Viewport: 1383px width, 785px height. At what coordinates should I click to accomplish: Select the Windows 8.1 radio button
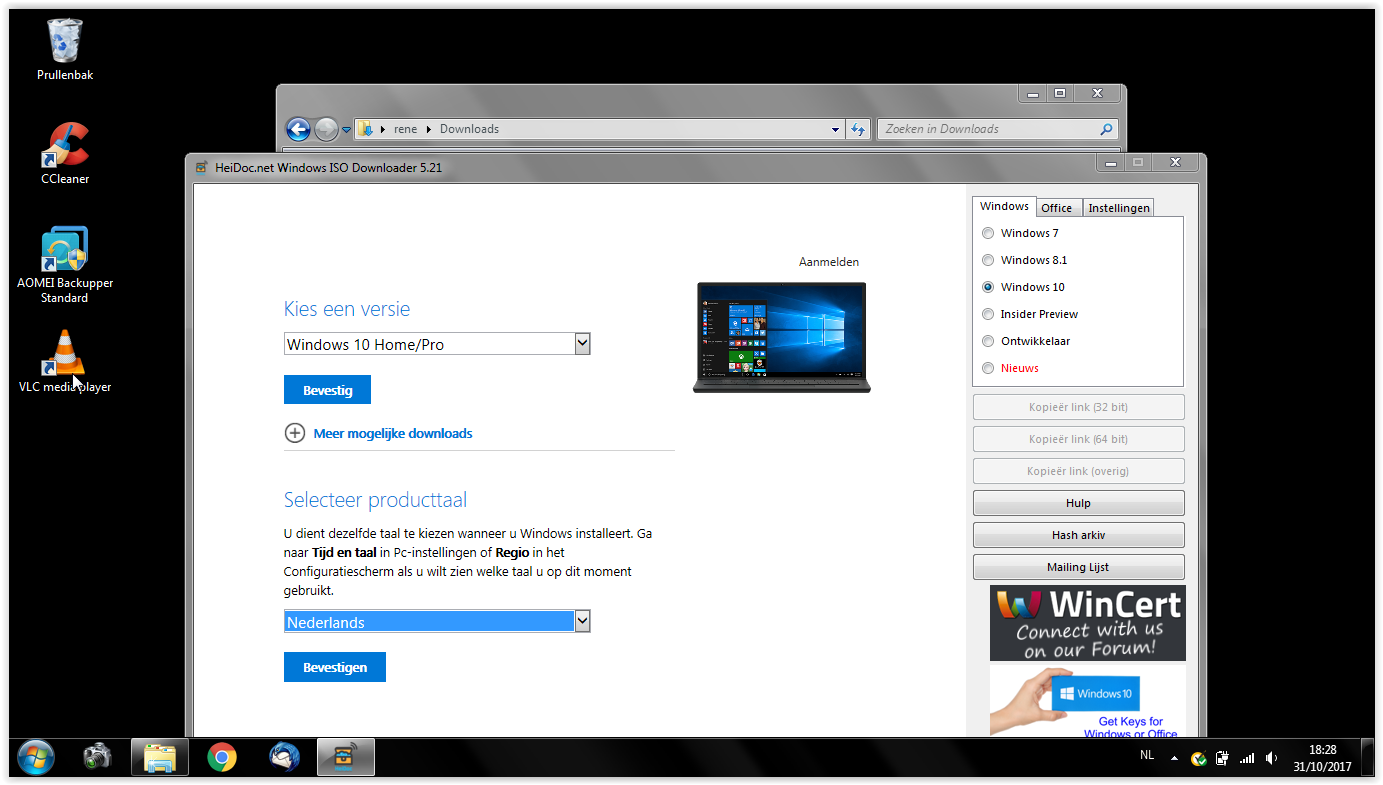[x=988, y=260]
